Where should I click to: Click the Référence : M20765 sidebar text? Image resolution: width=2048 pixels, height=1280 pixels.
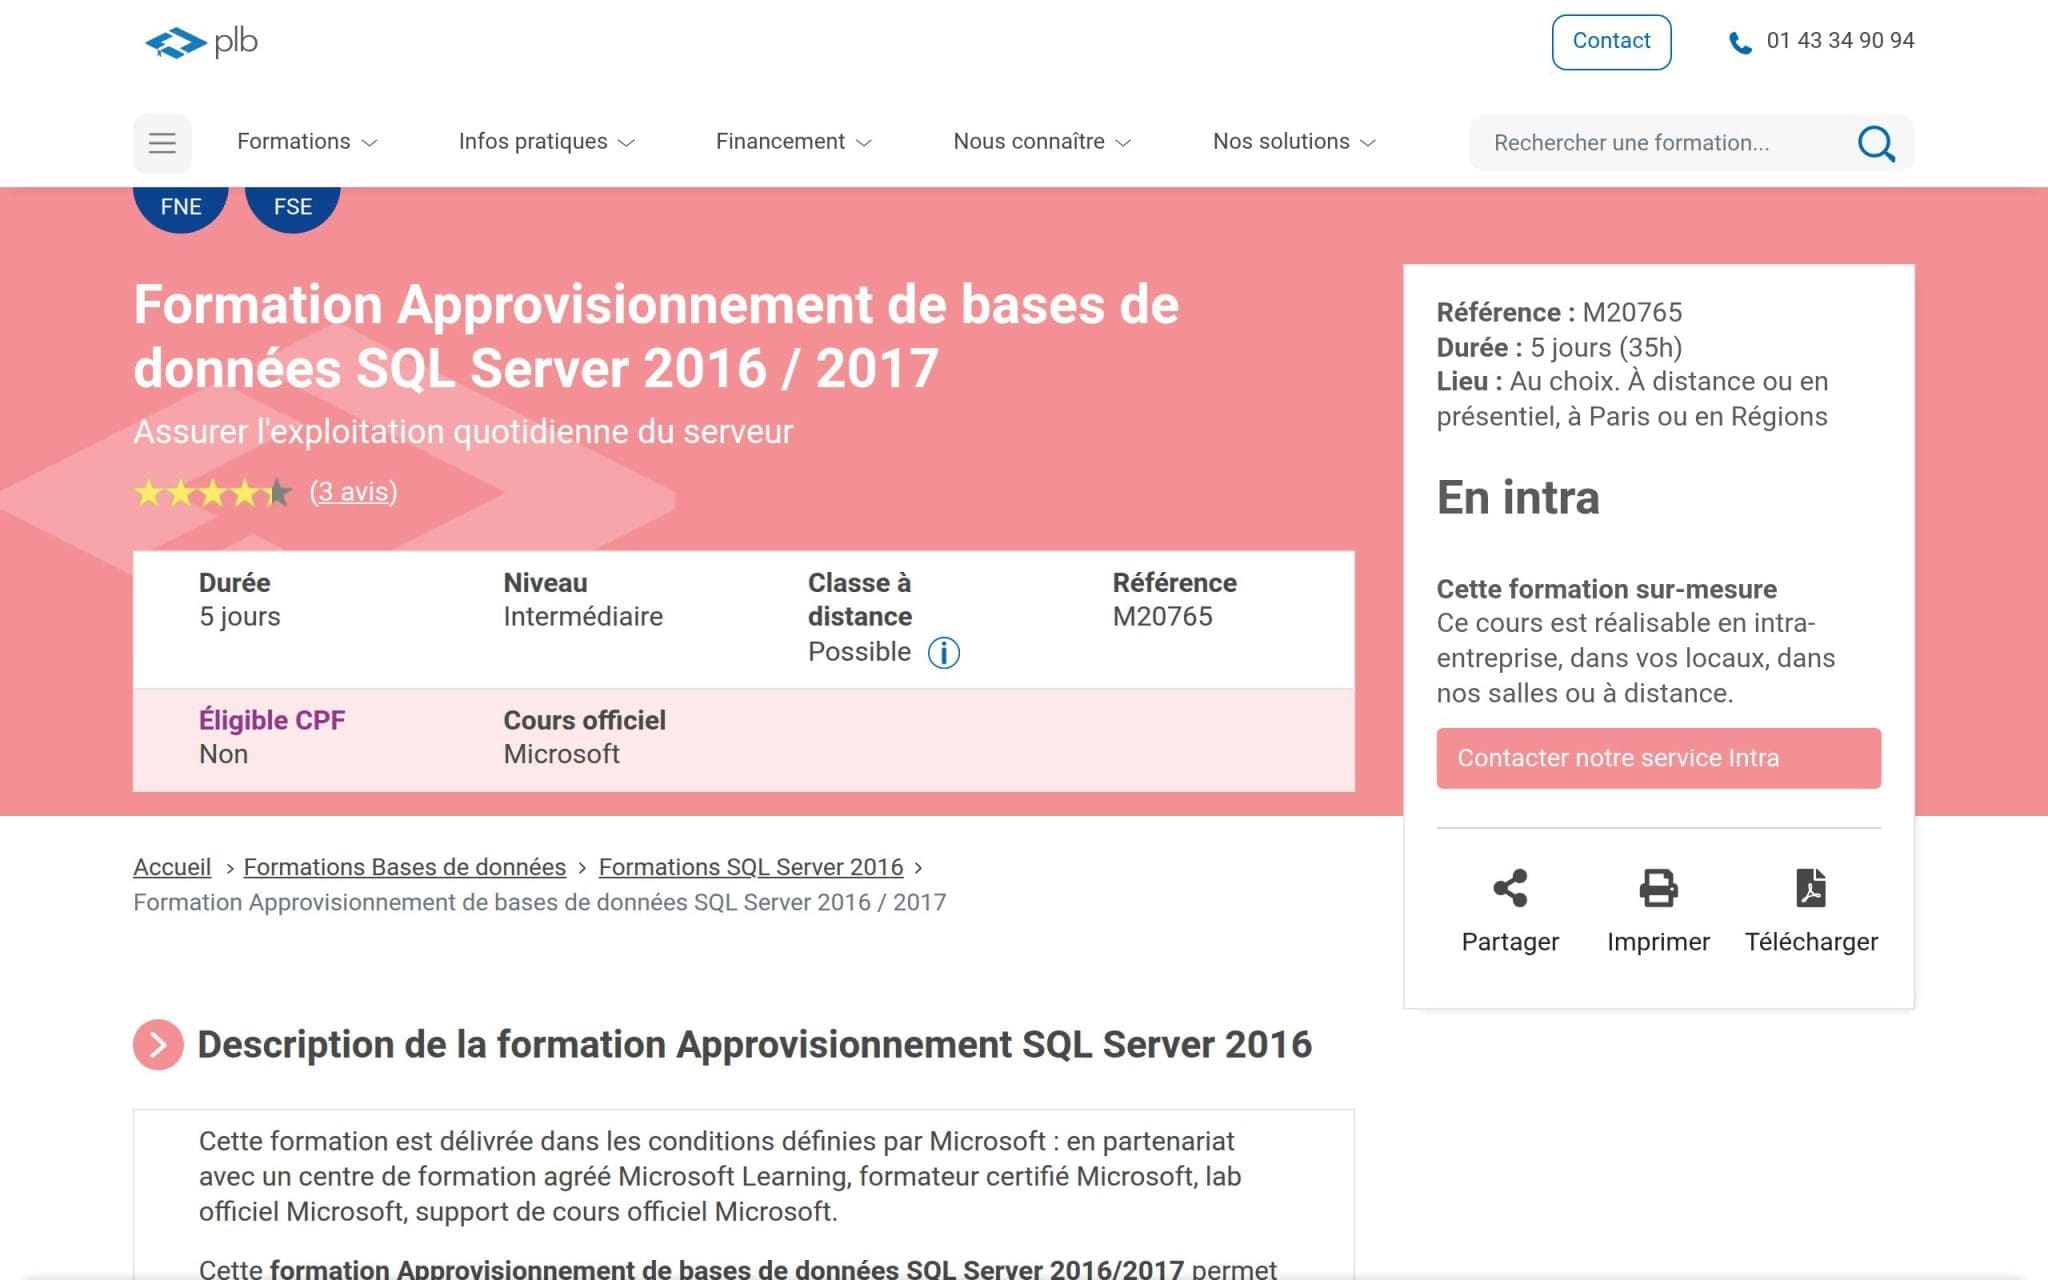(1559, 312)
